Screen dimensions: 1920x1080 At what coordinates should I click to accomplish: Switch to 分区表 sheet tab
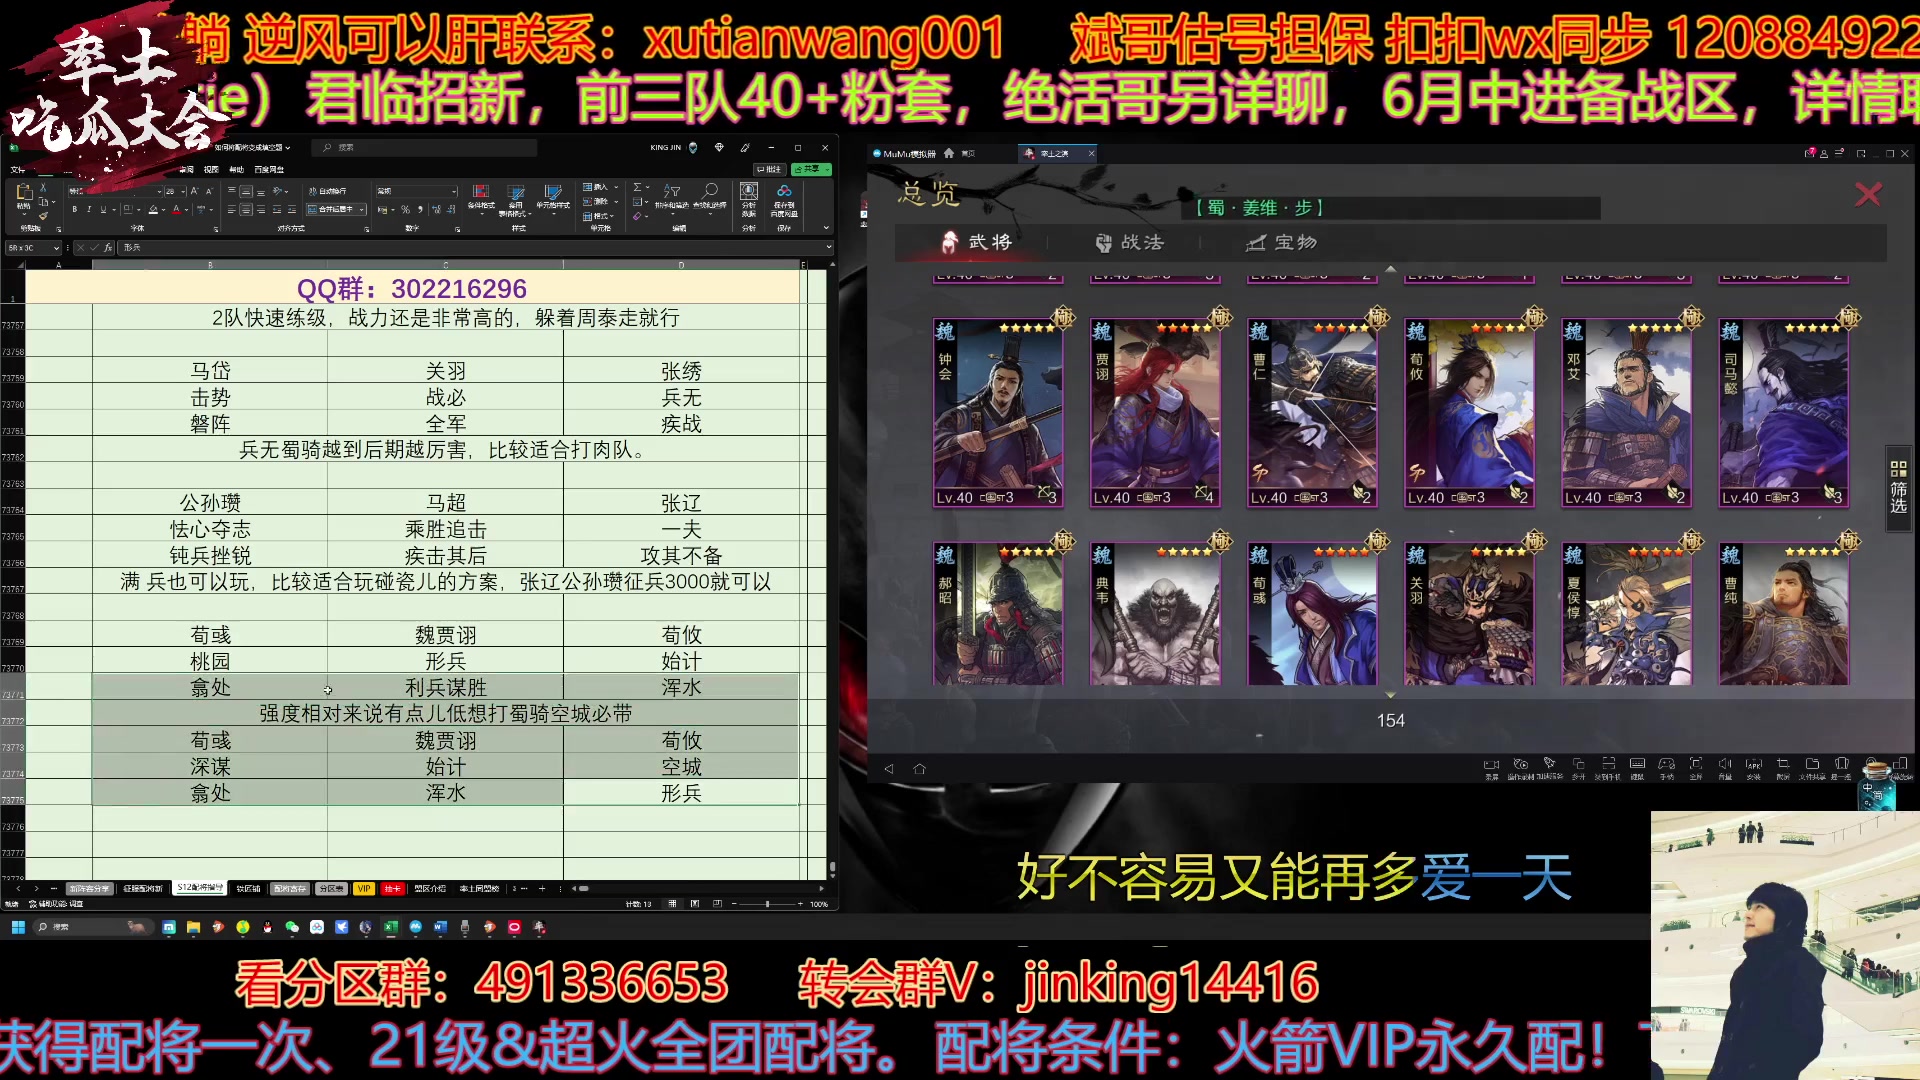[331, 888]
